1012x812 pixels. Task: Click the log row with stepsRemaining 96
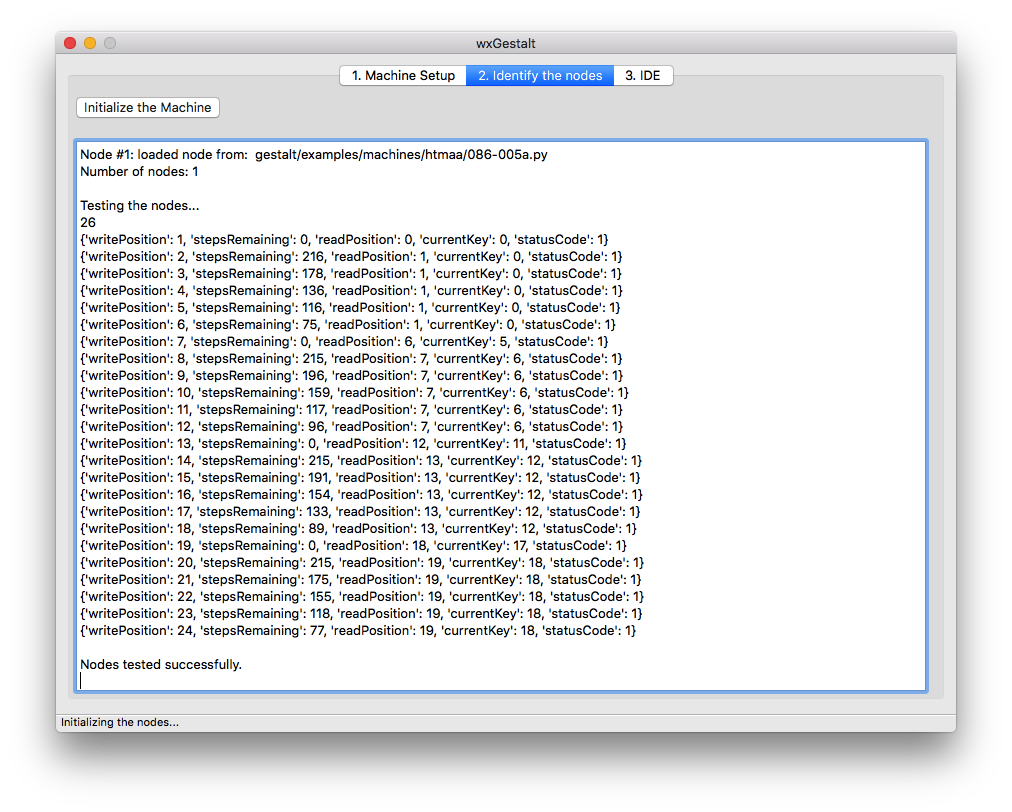pos(351,427)
